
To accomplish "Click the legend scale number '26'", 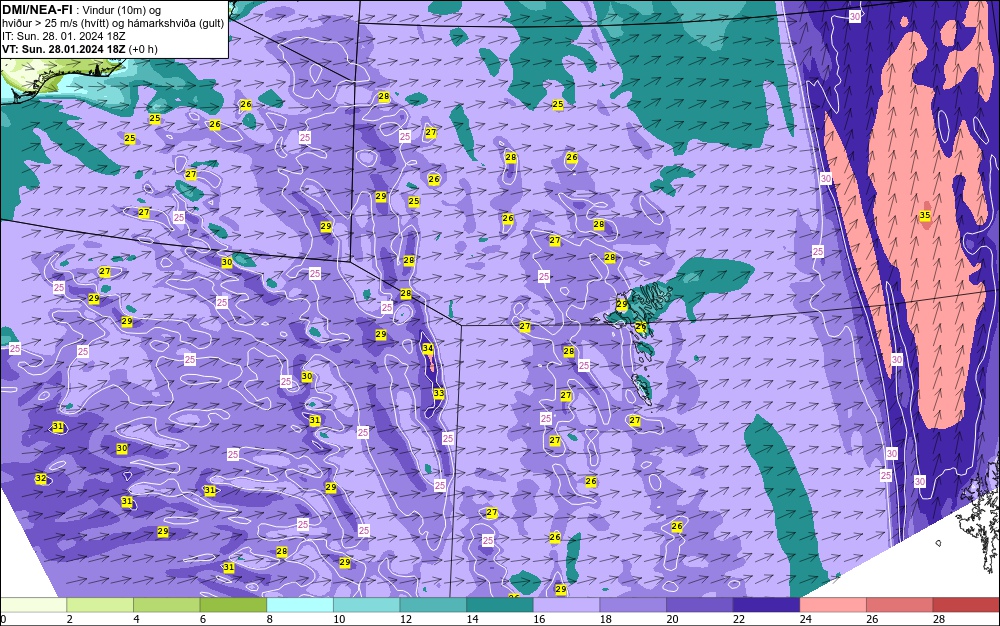I will point(872,619).
